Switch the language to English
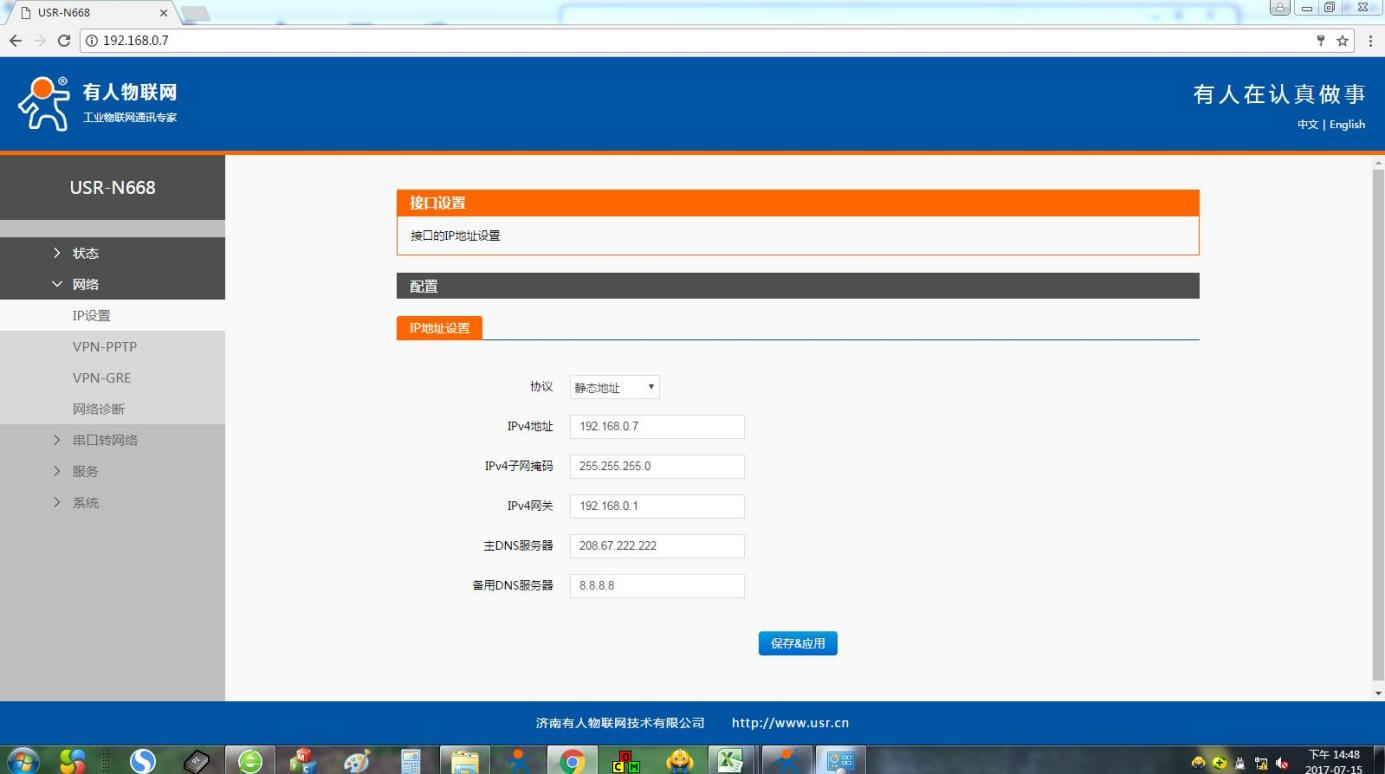 [x=1347, y=125]
